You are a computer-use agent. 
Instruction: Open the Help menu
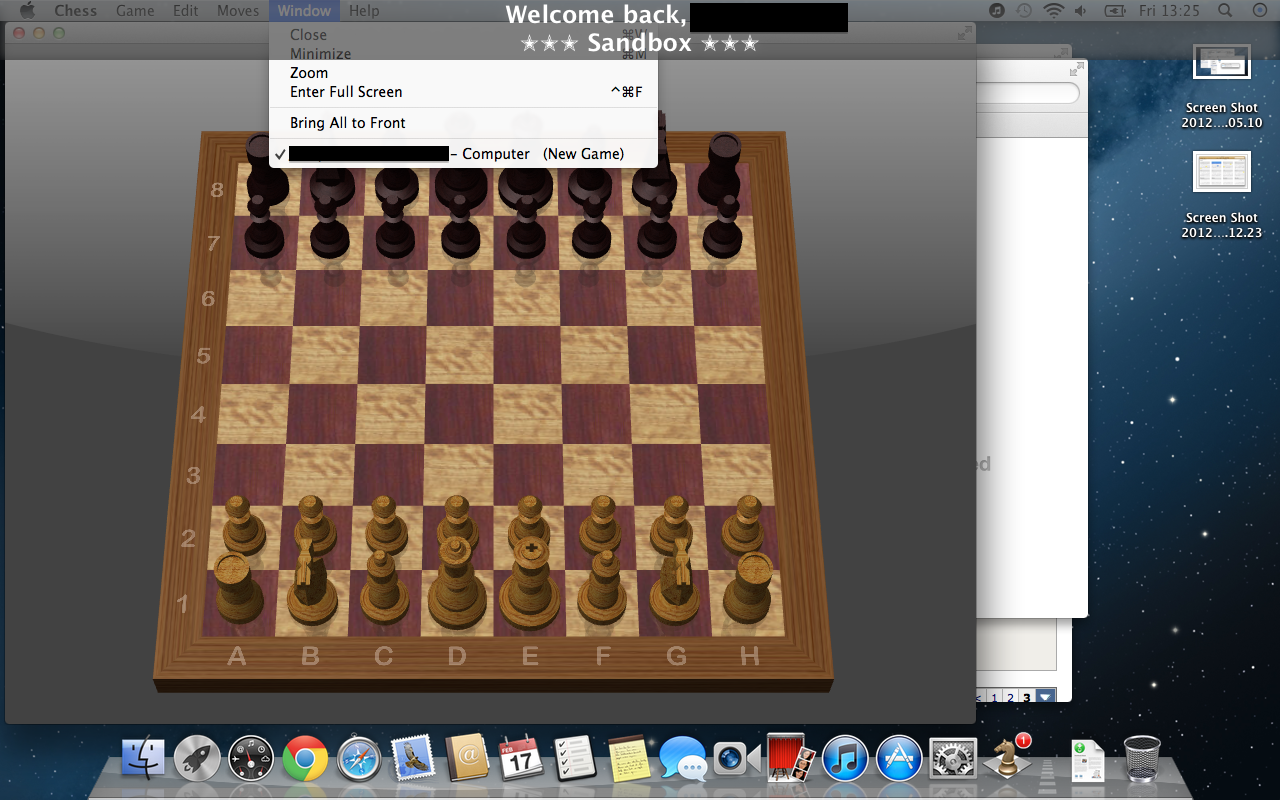(364, 11)
